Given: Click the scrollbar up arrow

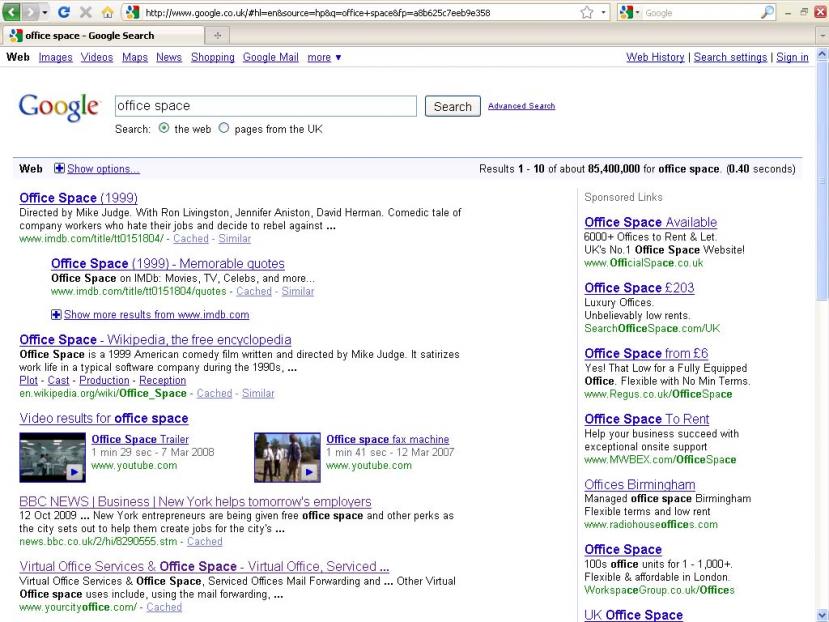Looking at the screenshot, I should [822, 54].
